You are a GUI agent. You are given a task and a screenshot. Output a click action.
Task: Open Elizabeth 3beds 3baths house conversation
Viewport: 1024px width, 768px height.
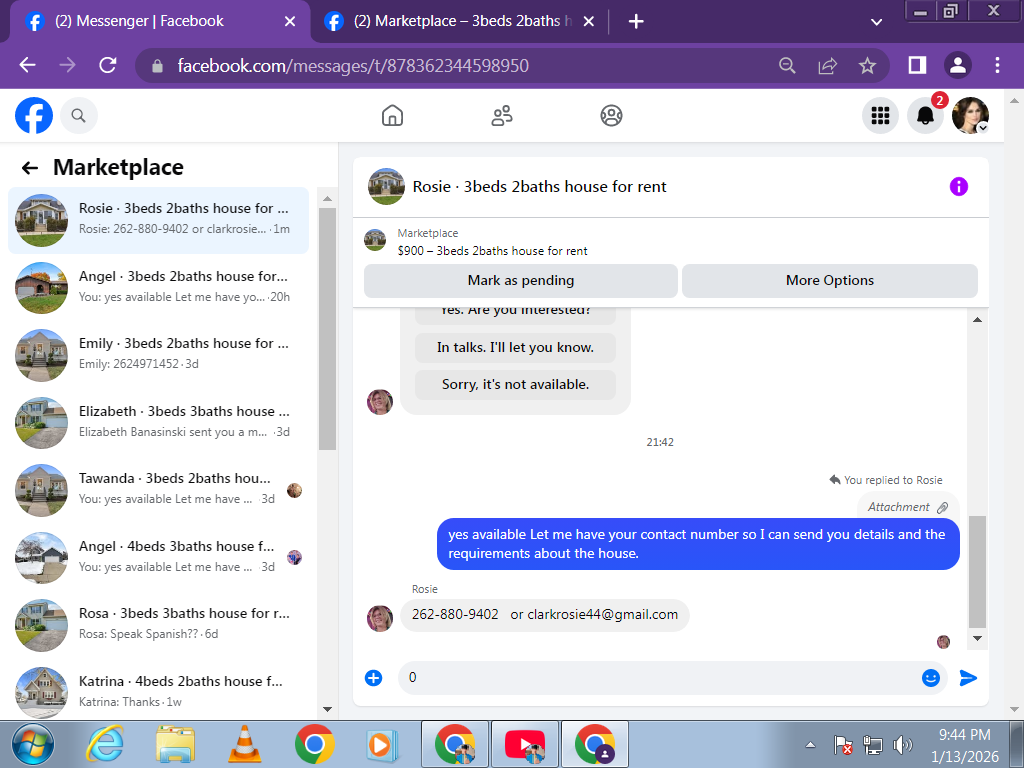[158, 422]
